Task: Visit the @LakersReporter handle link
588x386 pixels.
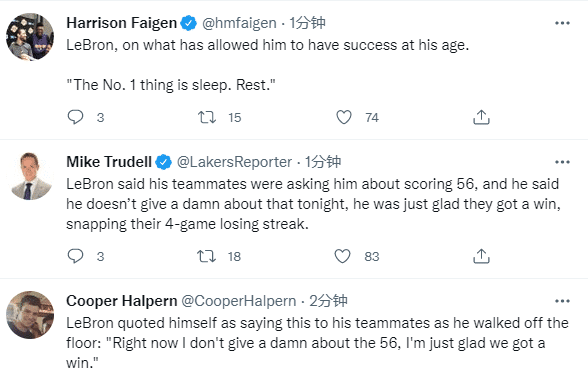Action: point(234,162)
